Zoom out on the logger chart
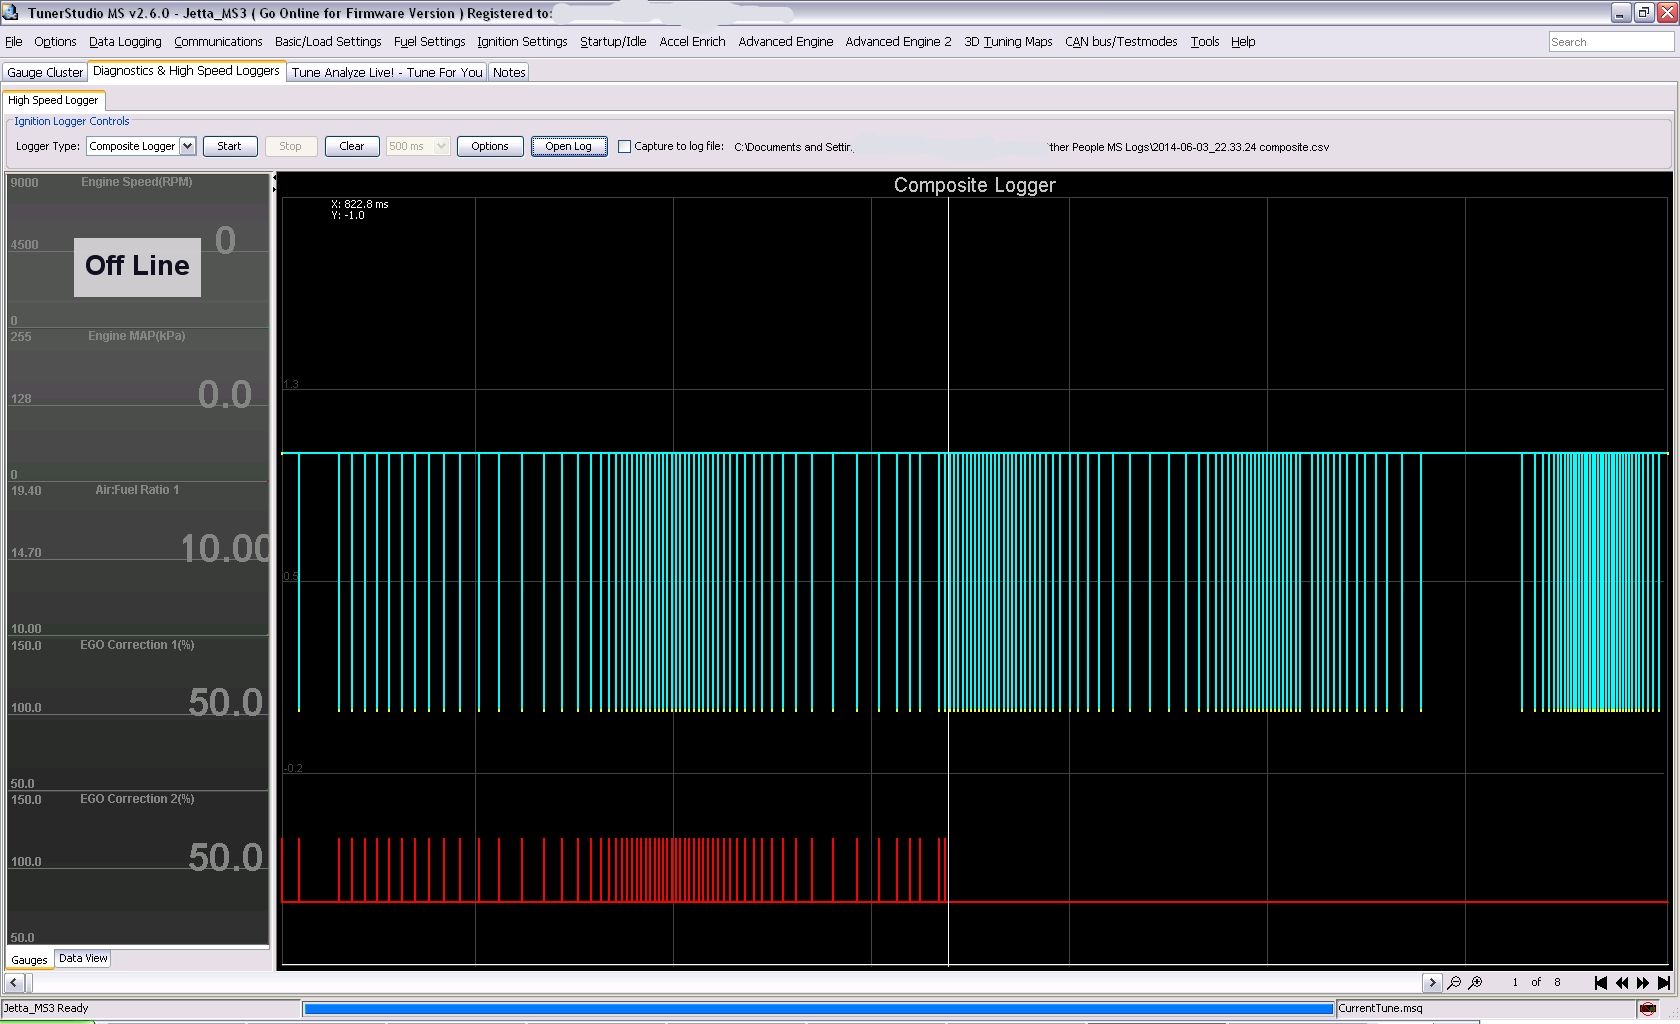The height and width of the screenshot is (1024, 1680). (x=1454, y=983)
